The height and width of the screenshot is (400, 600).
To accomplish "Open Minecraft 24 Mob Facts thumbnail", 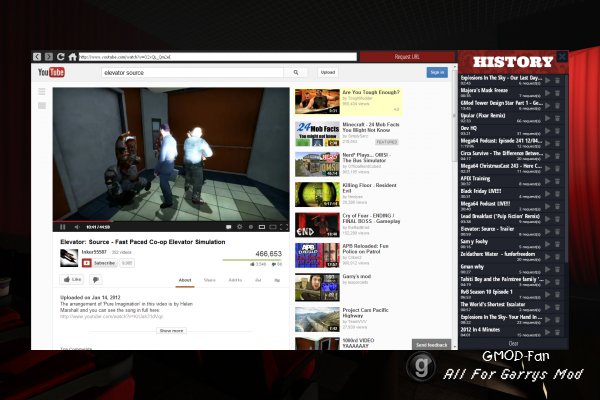I will 317,134.
